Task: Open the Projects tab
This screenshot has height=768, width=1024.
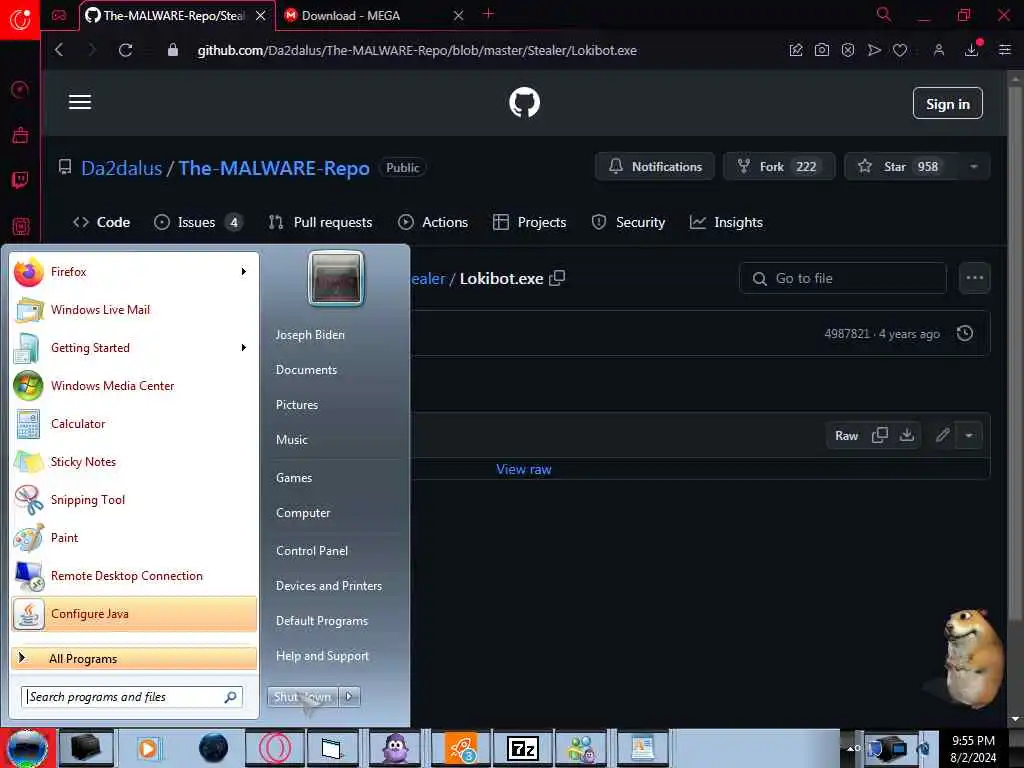Action: pyautogui.click(x=530, y=223)
